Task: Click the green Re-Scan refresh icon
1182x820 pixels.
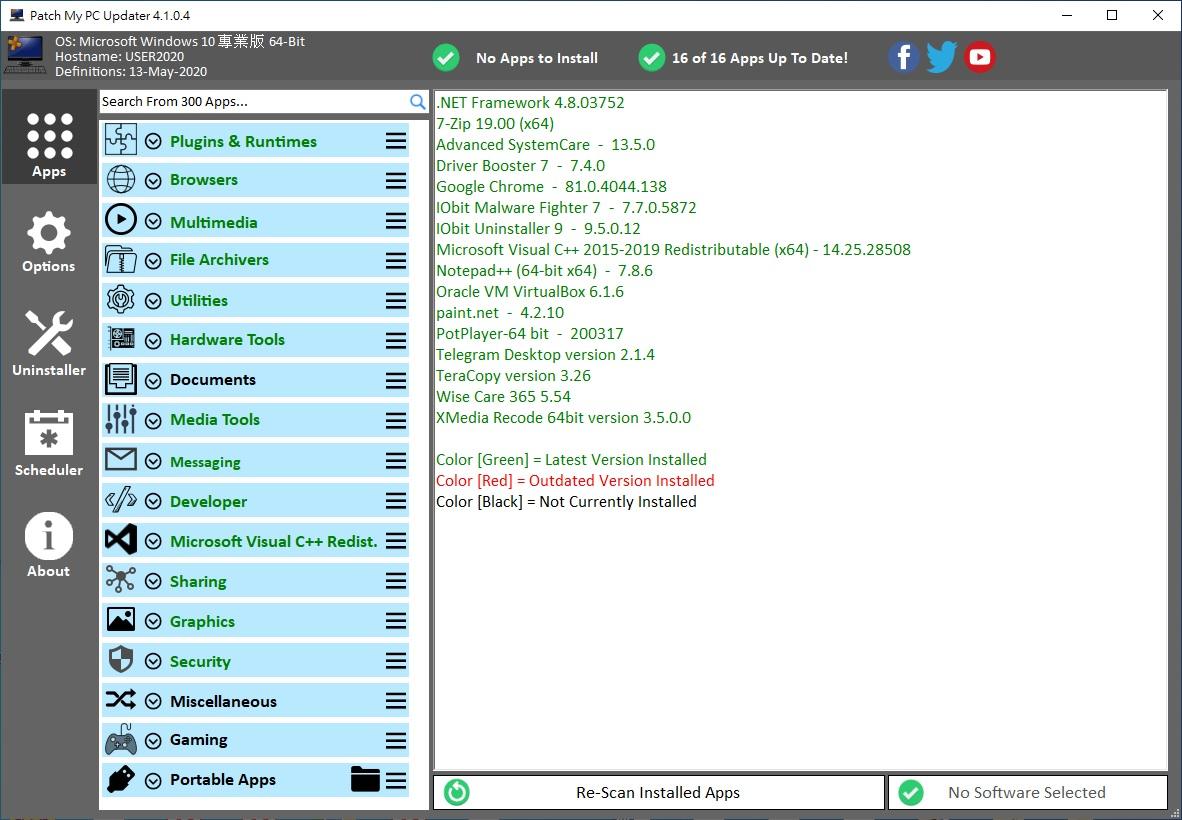Action: click(457, 792)
